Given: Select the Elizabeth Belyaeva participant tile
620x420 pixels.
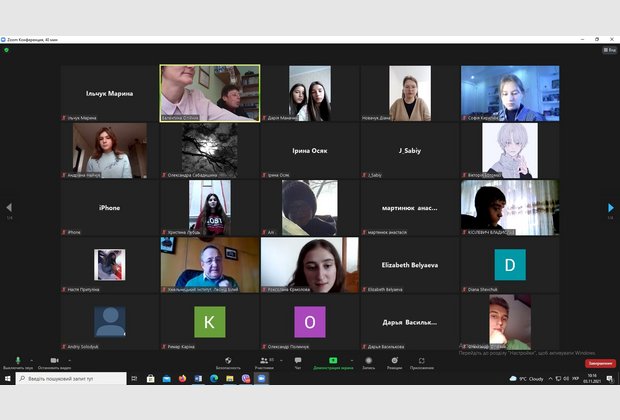Looking at the screenshot, I should (410, 265).
